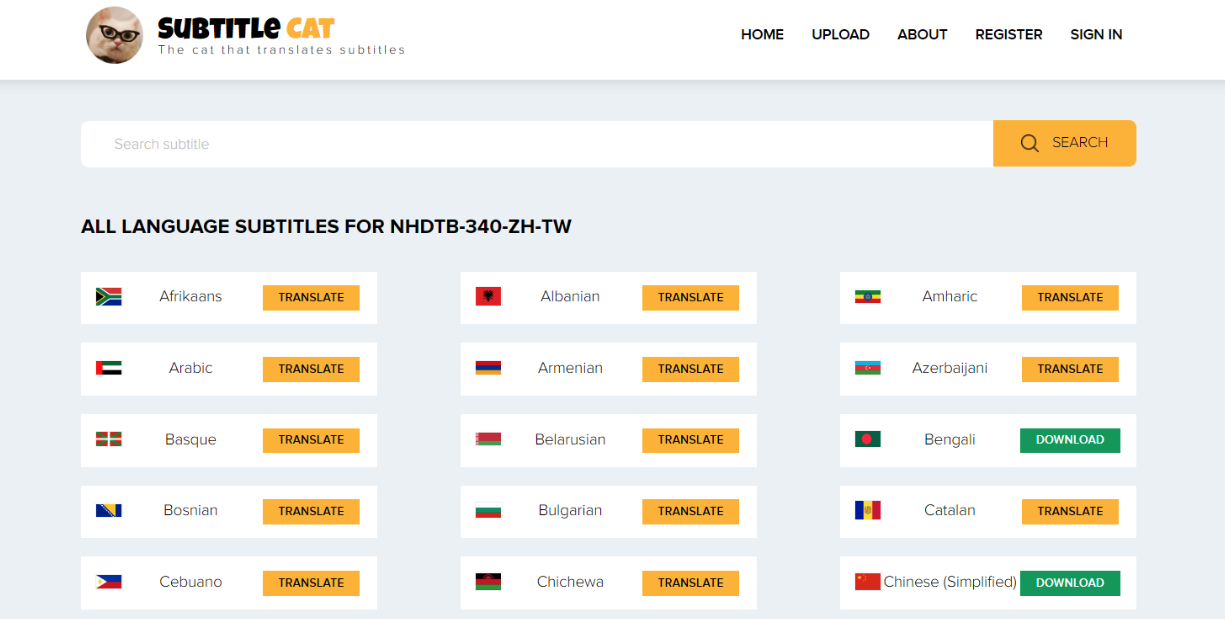This screenshot has height=619, width=1225.
Task: Click TRANSLATE for Armenian
Action: click(690, 369)
